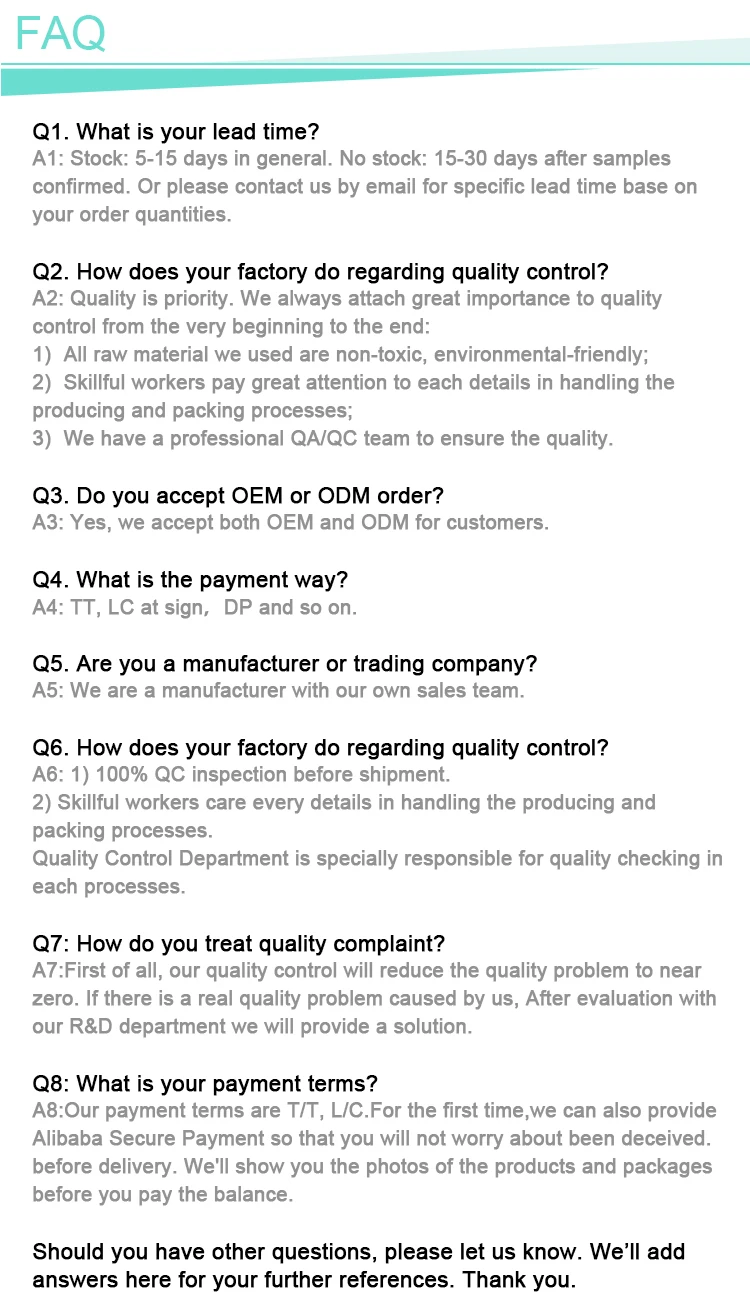Viewport: 750px width, 1316px height.
Task: Click answer A1 about stock days
Action: (x=350, y=159)
